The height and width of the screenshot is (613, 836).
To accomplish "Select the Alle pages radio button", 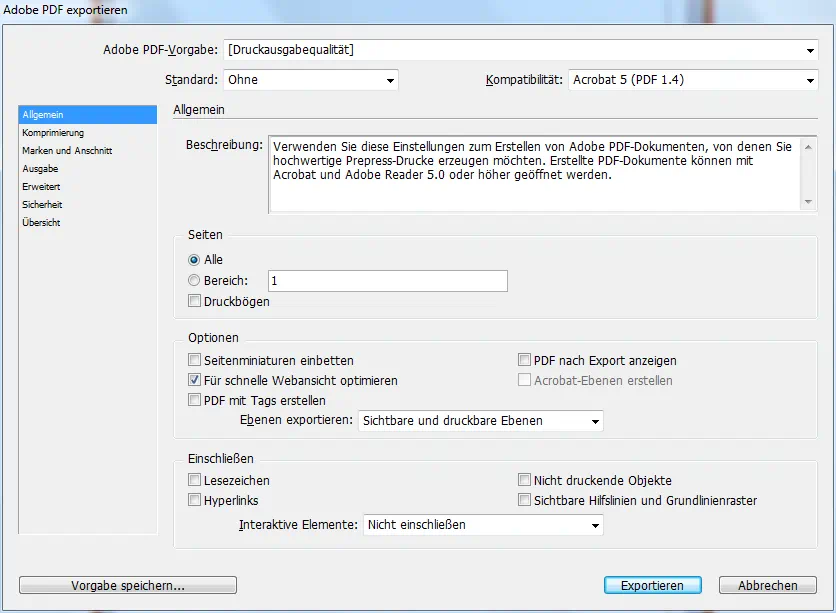I will click(194, 260).
